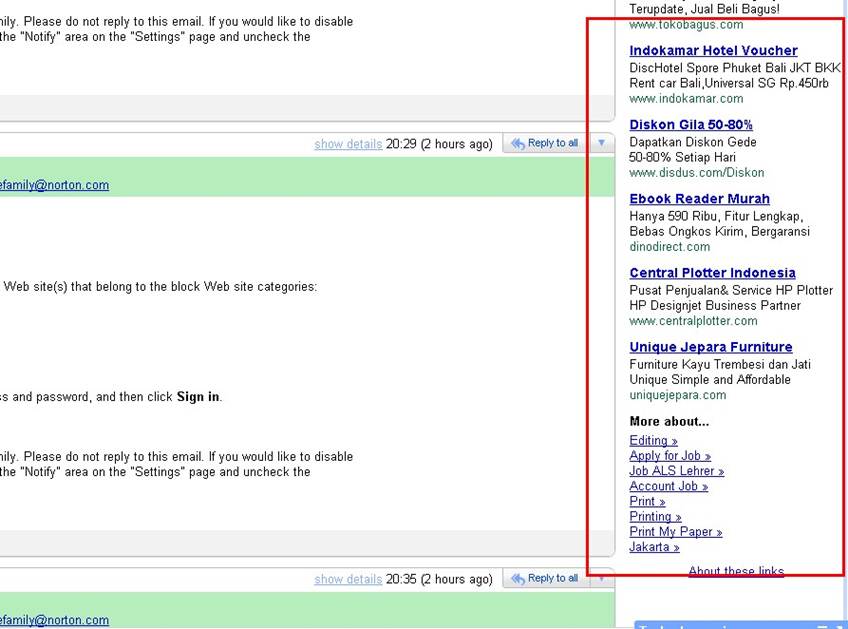Show details for the 20:35 message

click(348, 579)
